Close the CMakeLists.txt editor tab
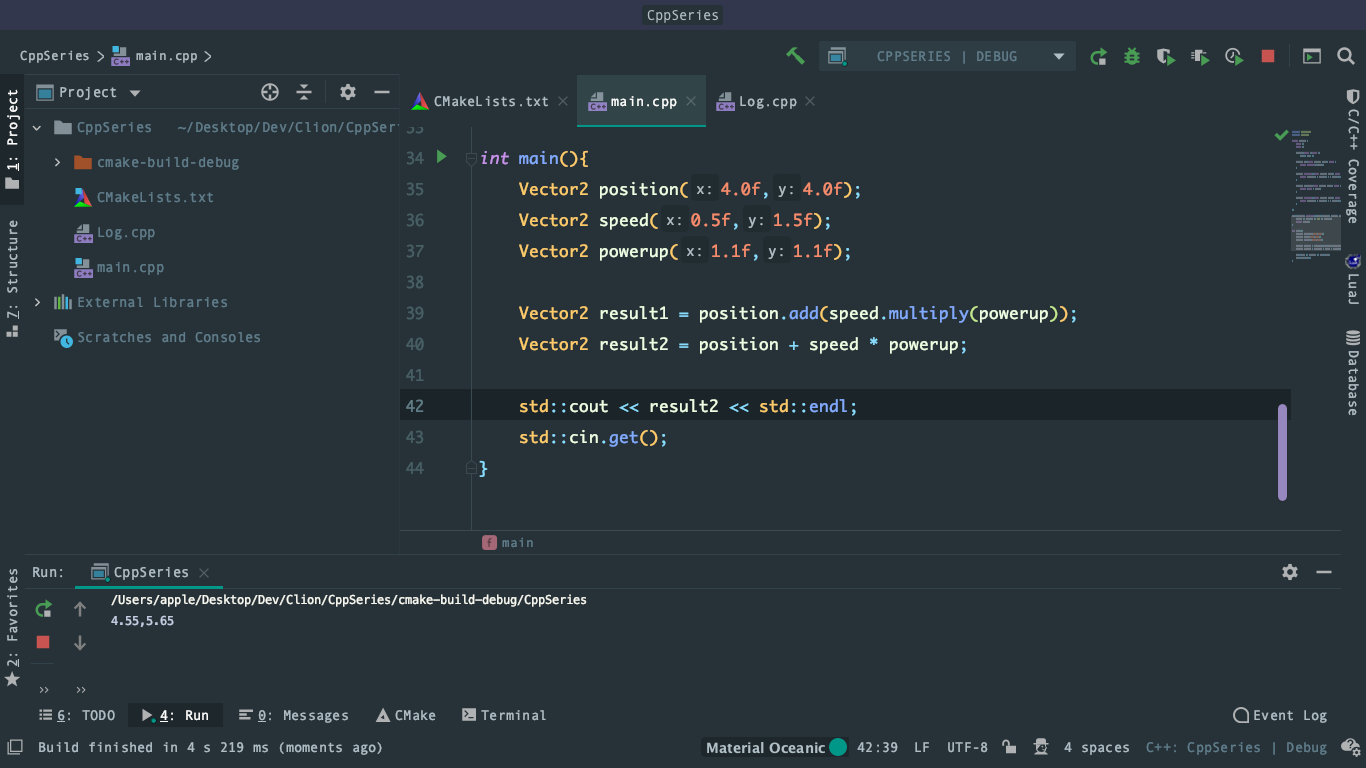The height and width of the screenshot is (768, 1366). 563,101
